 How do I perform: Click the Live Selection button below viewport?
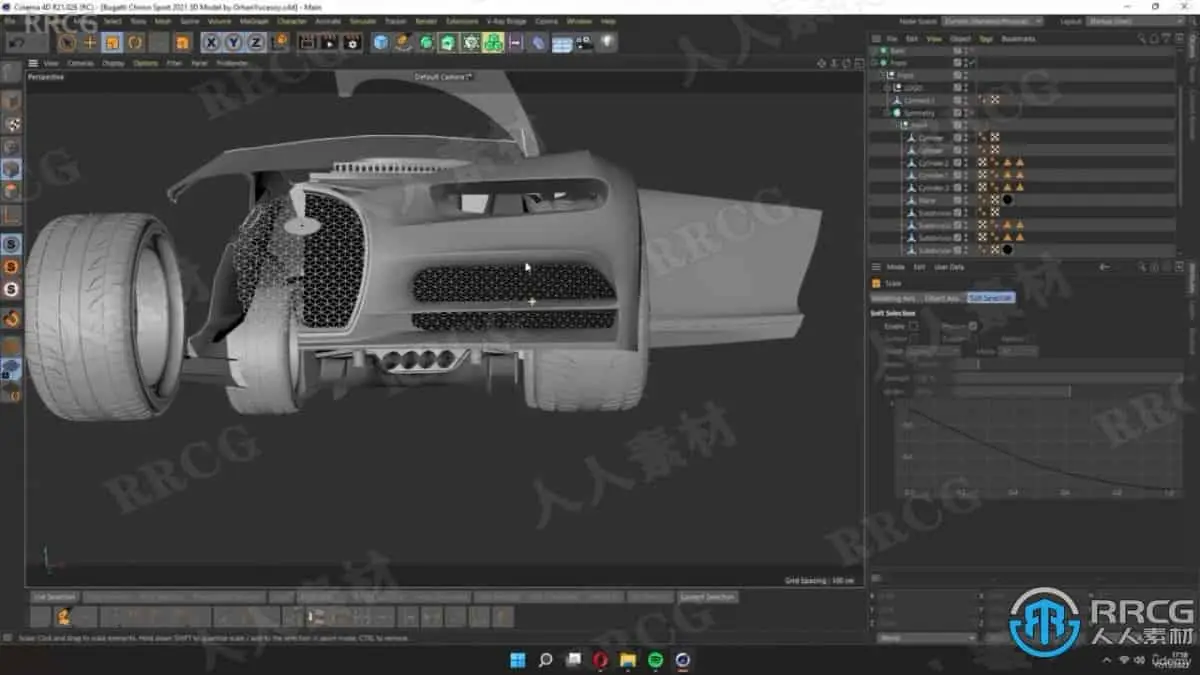coord(54,597)
